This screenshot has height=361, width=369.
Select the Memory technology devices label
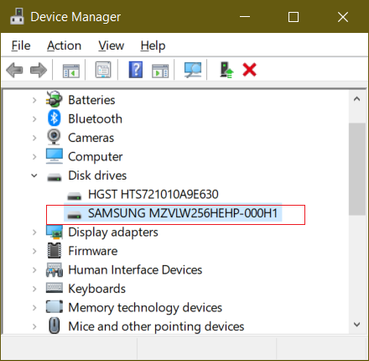pyautogui.click(x=145, y=307)
